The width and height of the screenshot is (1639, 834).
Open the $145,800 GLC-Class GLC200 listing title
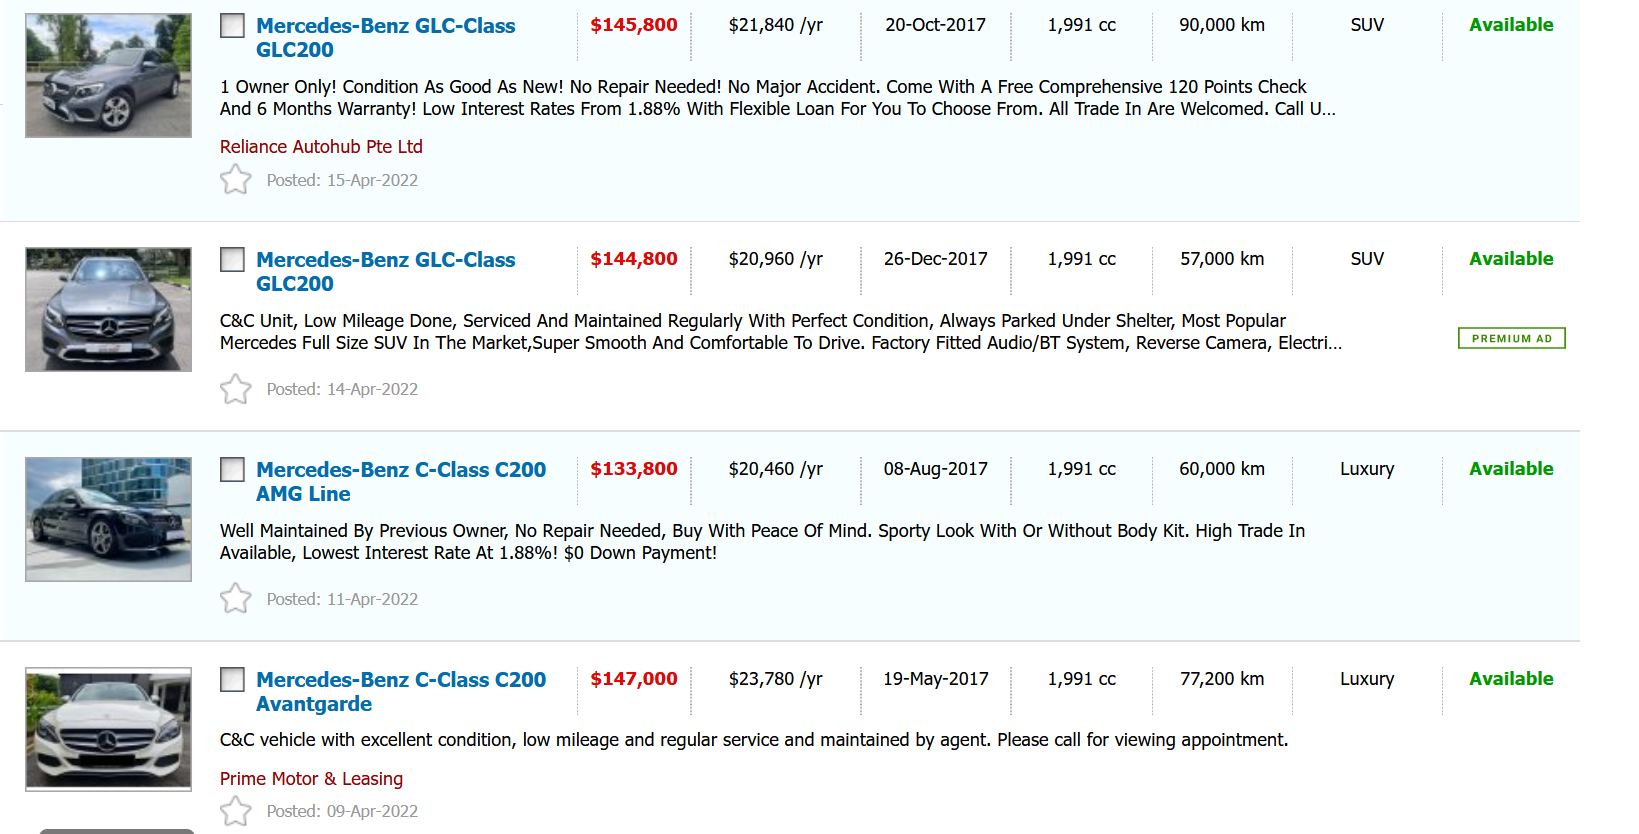tap(385, 38)
